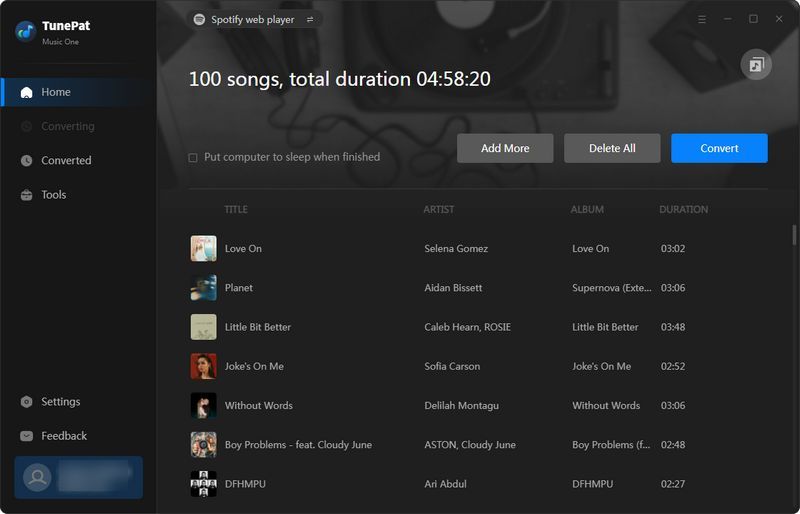The image size is (800, 514).
Task: Enable Put computer to sleep when finished
Action: click(193, 158)
